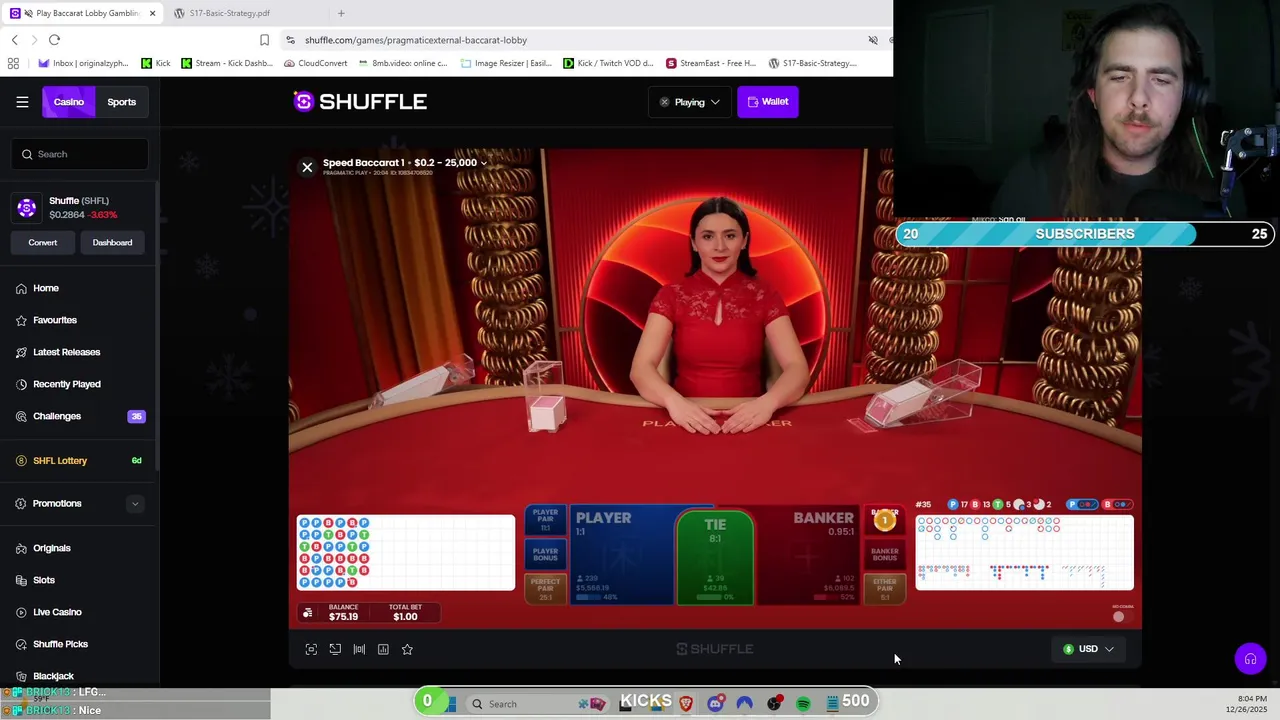Open the Speed Baccarat 1 table dropdown

tap(405, 162)
